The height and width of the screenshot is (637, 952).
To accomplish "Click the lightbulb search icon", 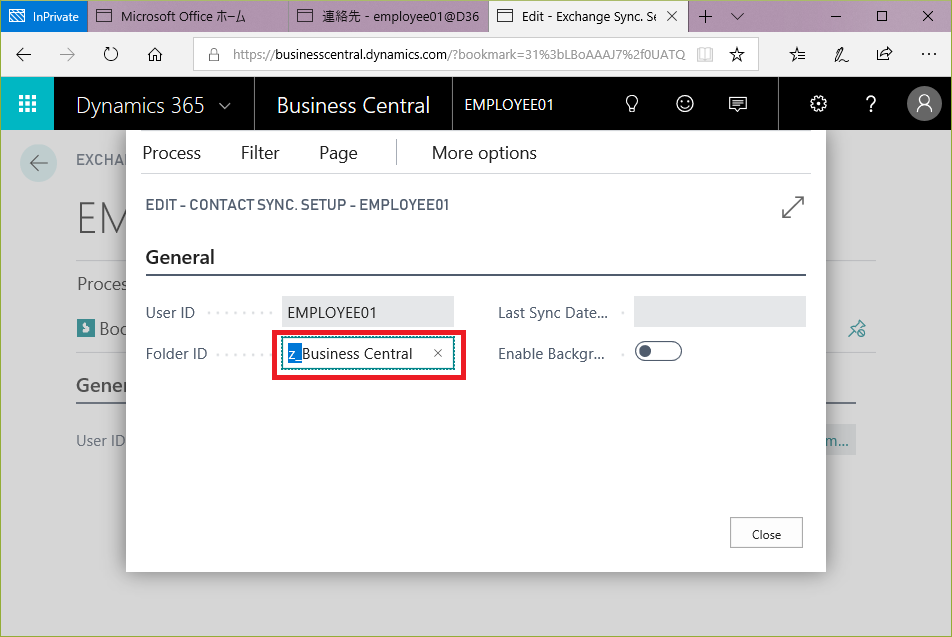I will (x=631, y=104).
